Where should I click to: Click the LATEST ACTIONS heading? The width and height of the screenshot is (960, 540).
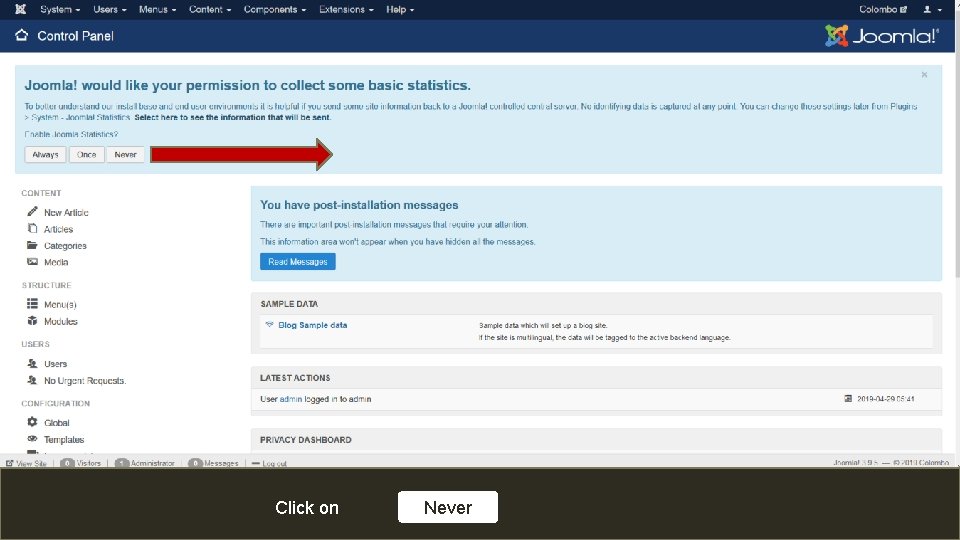295,378
